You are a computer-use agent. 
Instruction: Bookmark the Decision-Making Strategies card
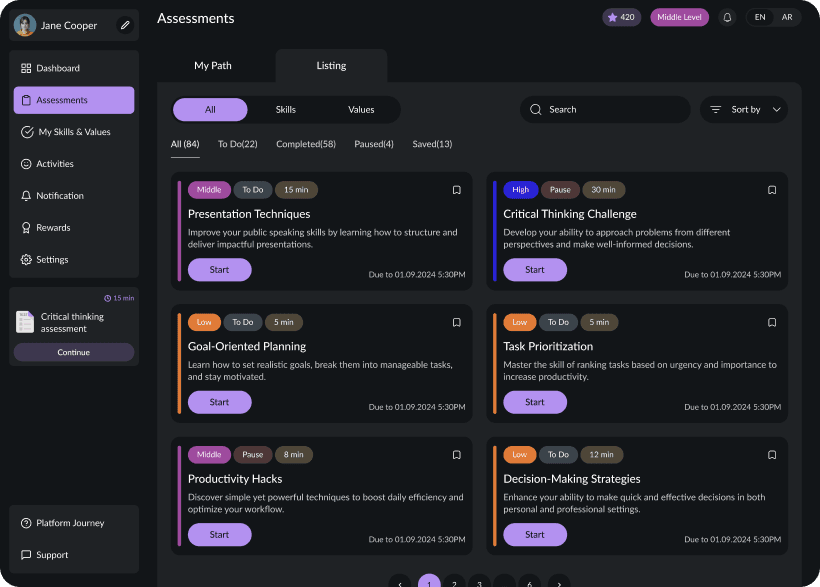(x=772, y=454)
